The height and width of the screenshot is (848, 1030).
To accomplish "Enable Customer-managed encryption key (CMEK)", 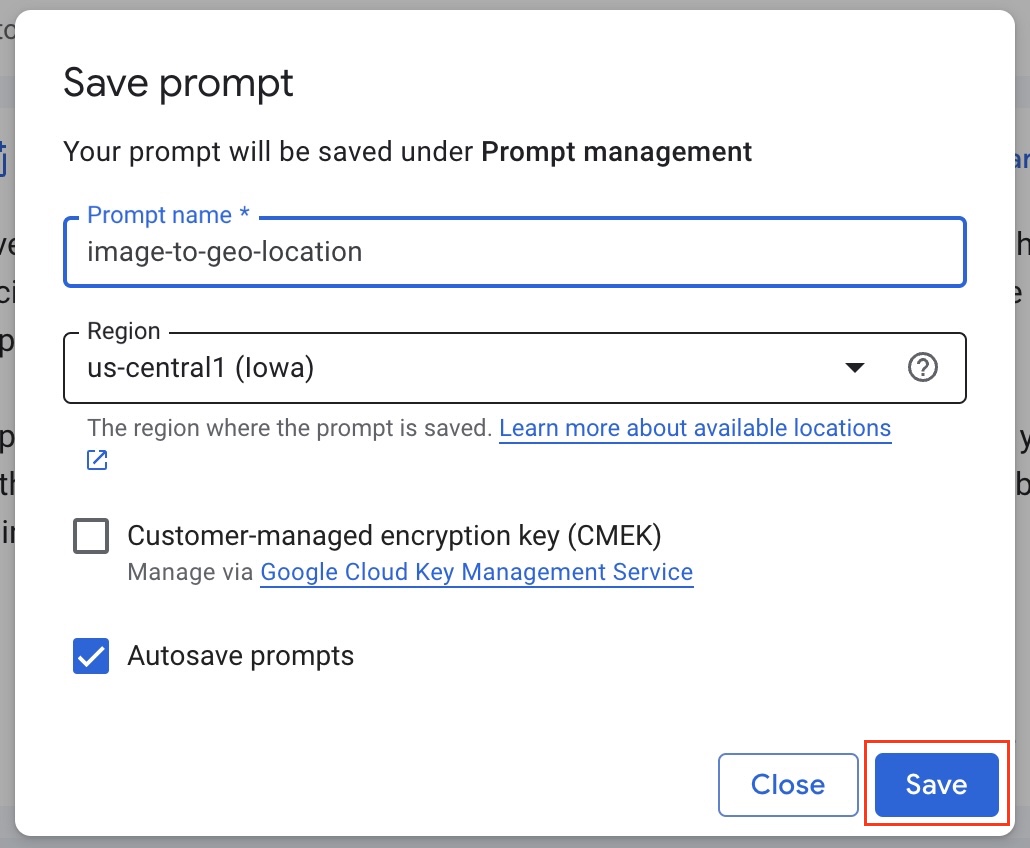I will (x=90, y=535).
